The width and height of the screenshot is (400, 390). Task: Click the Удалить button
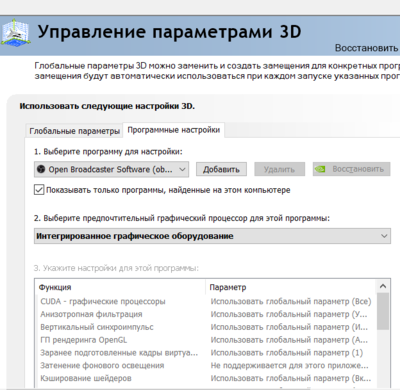pos(279,169)
